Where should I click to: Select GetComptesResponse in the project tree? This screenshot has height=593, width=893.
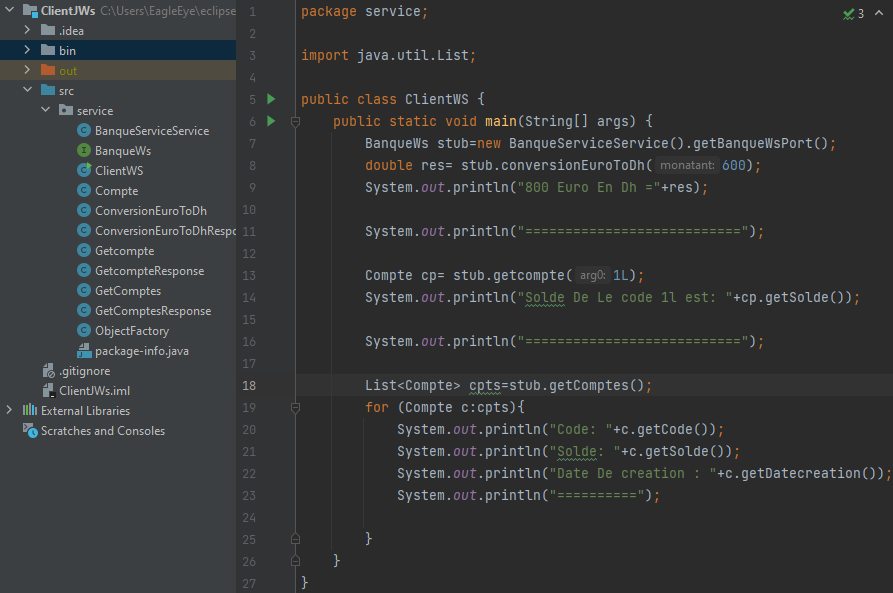click(153, 310)
